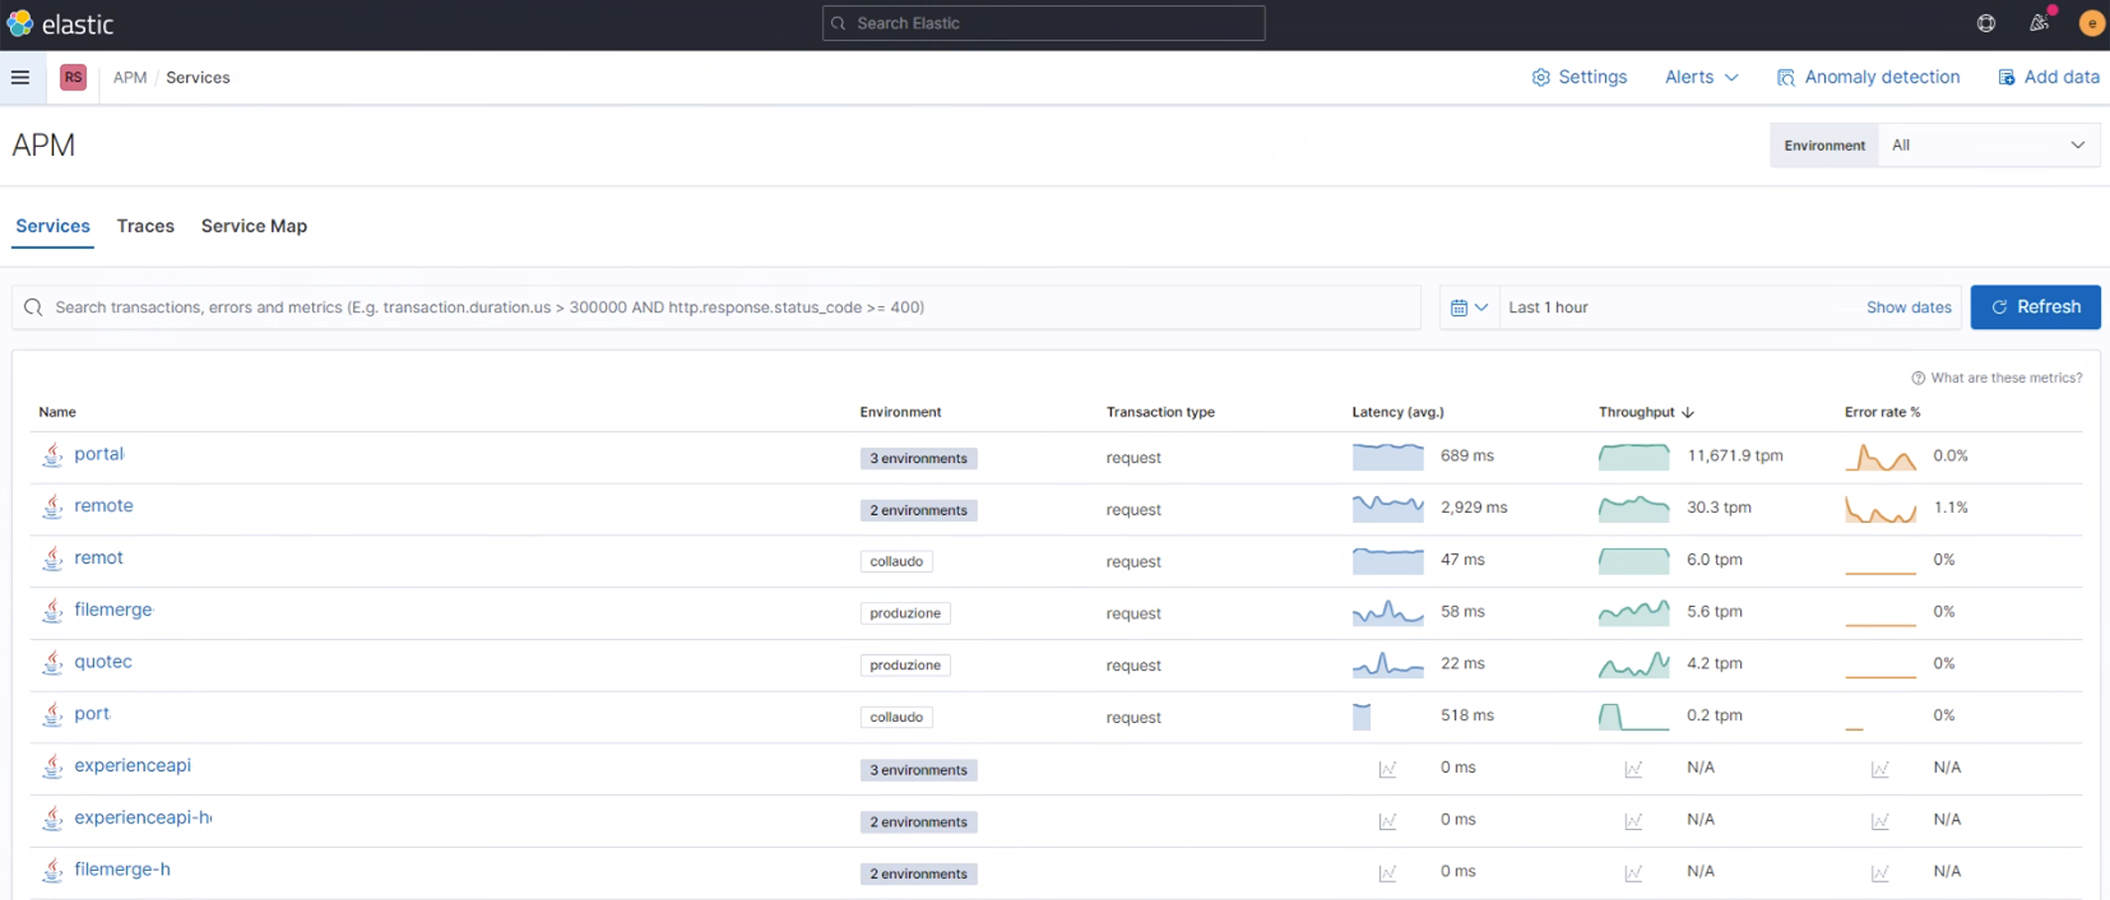This screenshot has height=900, width=2110.
Task: Open the newsfeed notifications icon
Action: [x=2039, y=23]
